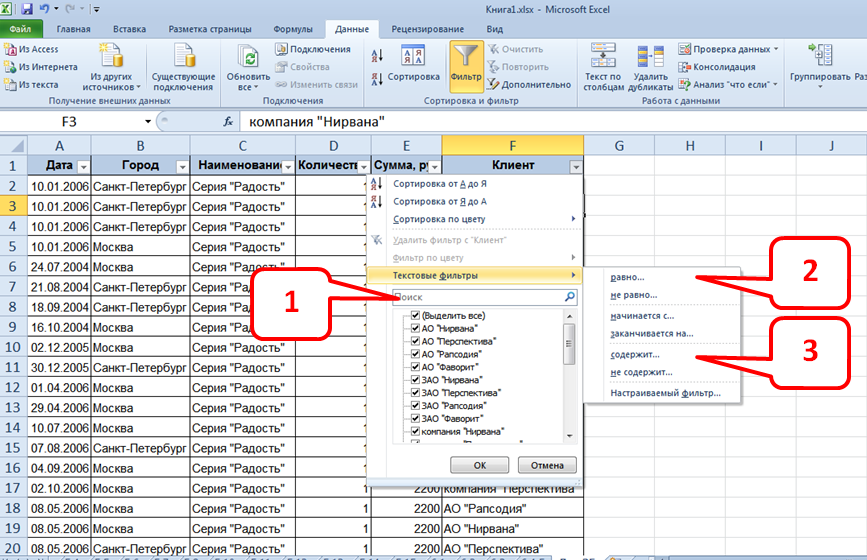Toggle the (Выделить все) checkbox
867x560 pixels.
[415, 317]
